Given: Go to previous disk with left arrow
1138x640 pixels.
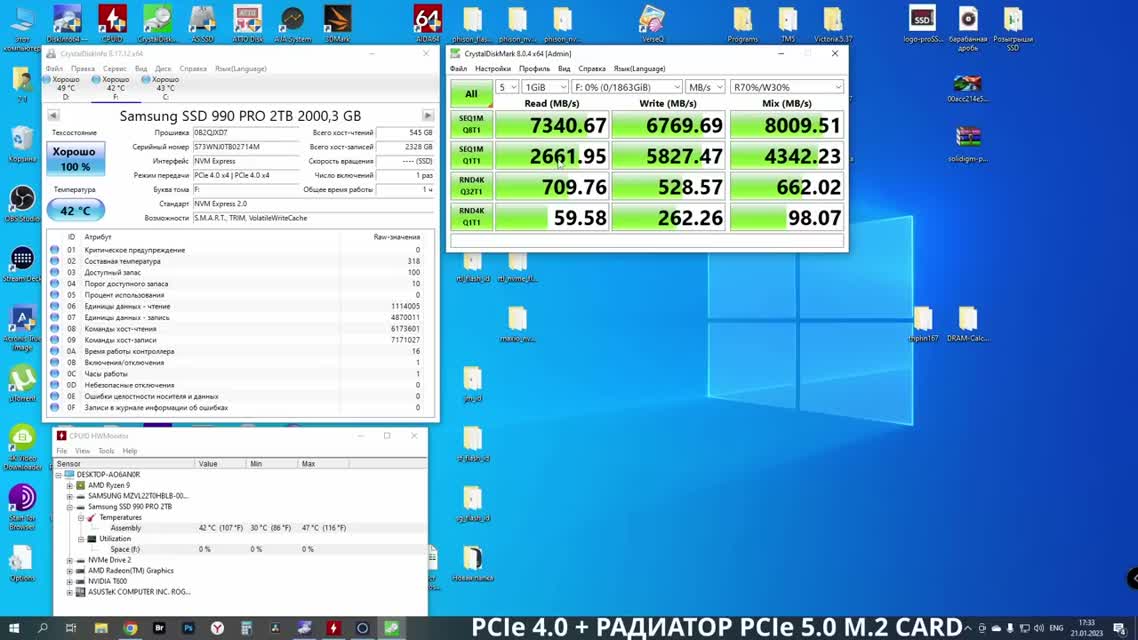Looking at the screenshot, I should pyautogui.click(x=53, y=115).
